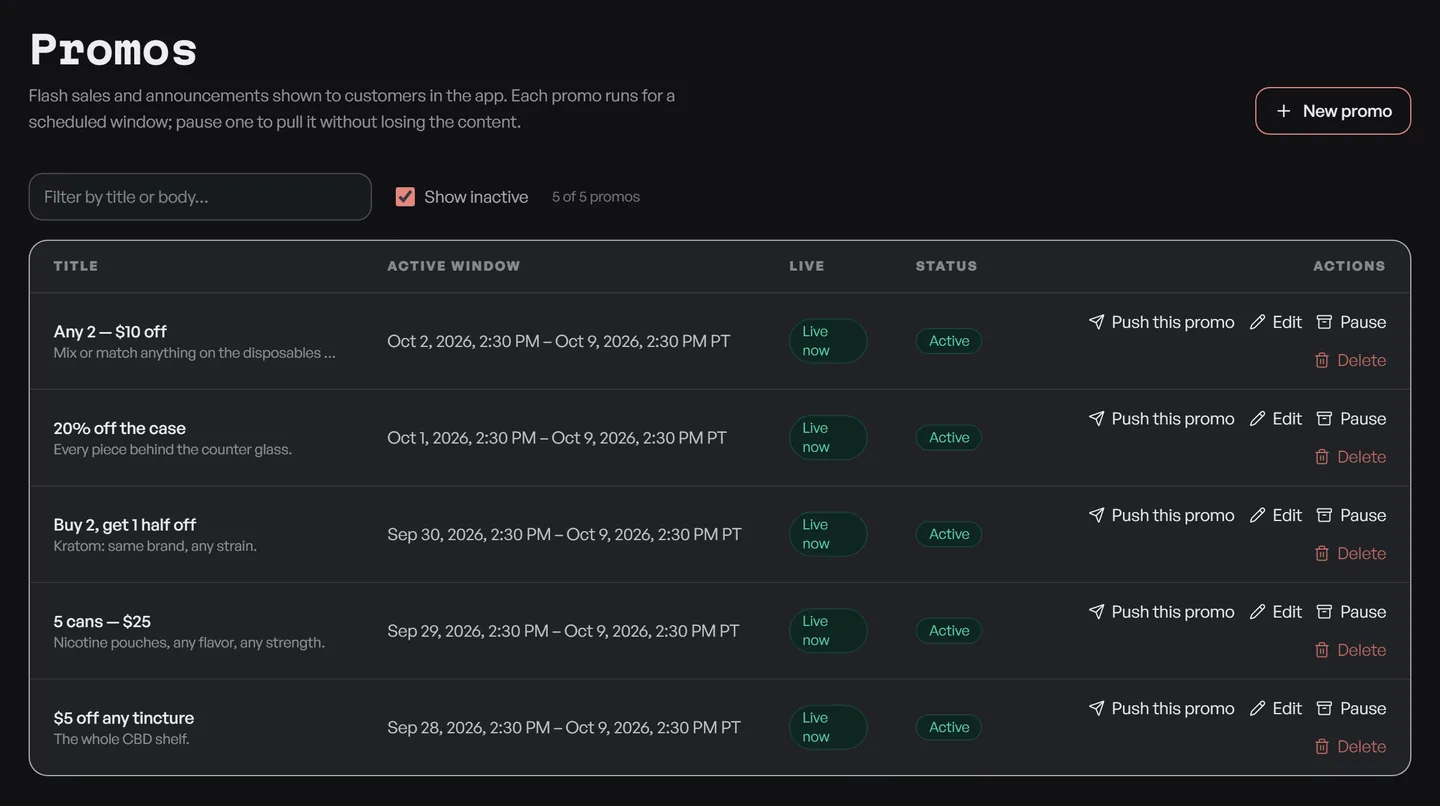Click the Title column header
Image resolution: width=1440 pixels, height=806 pixels.
tap(76, 266)
